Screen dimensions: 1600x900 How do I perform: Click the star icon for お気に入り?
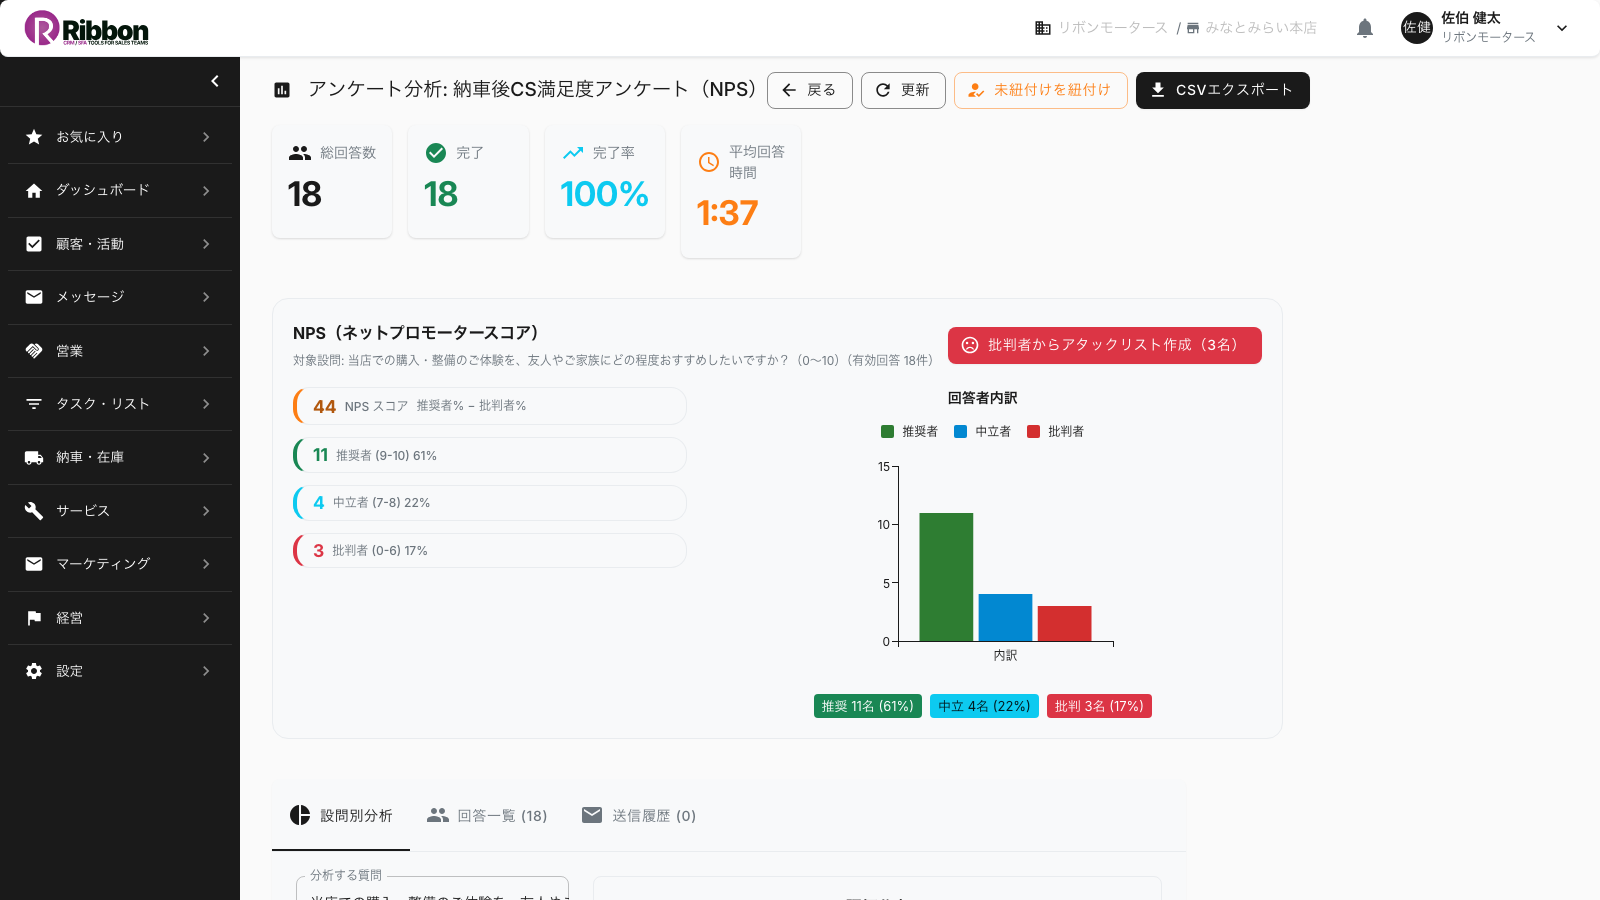(34, 137)
